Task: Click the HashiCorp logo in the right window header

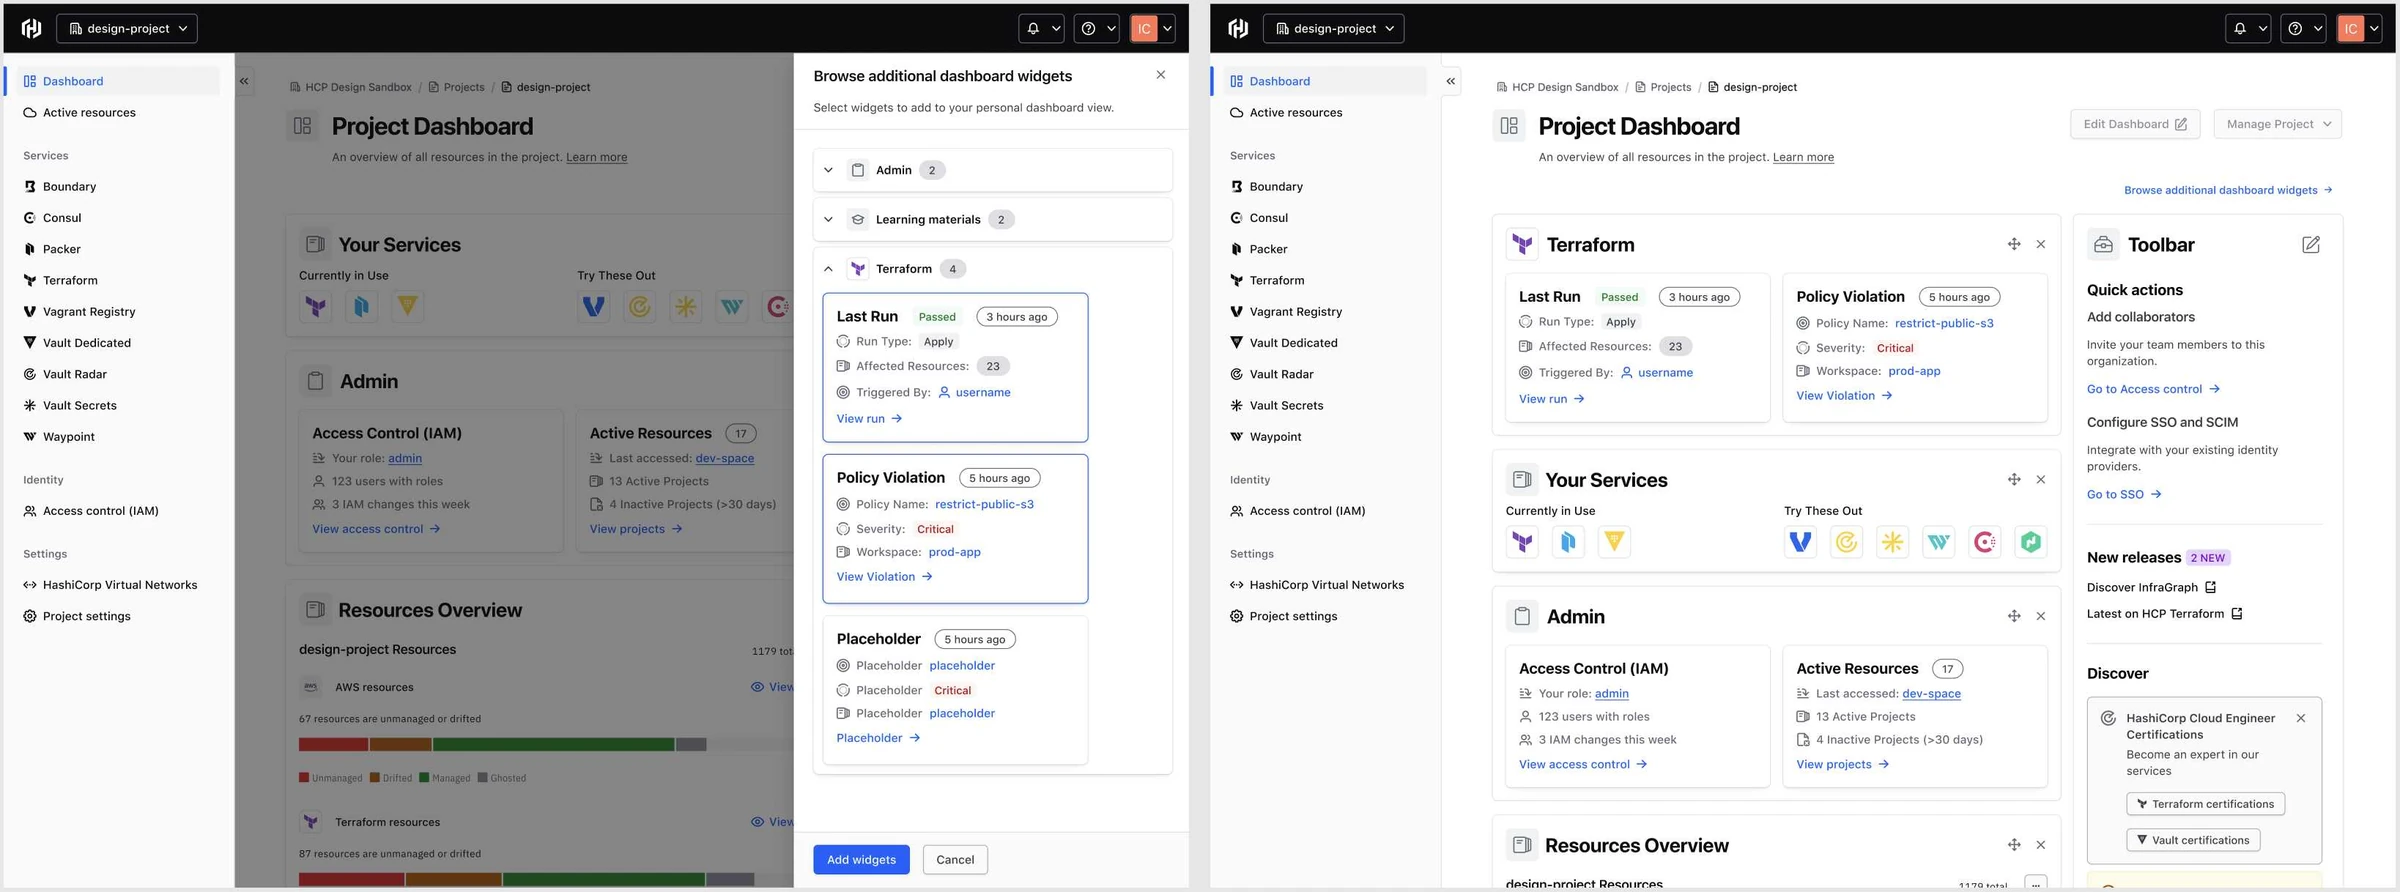Action: [1238, 28]
